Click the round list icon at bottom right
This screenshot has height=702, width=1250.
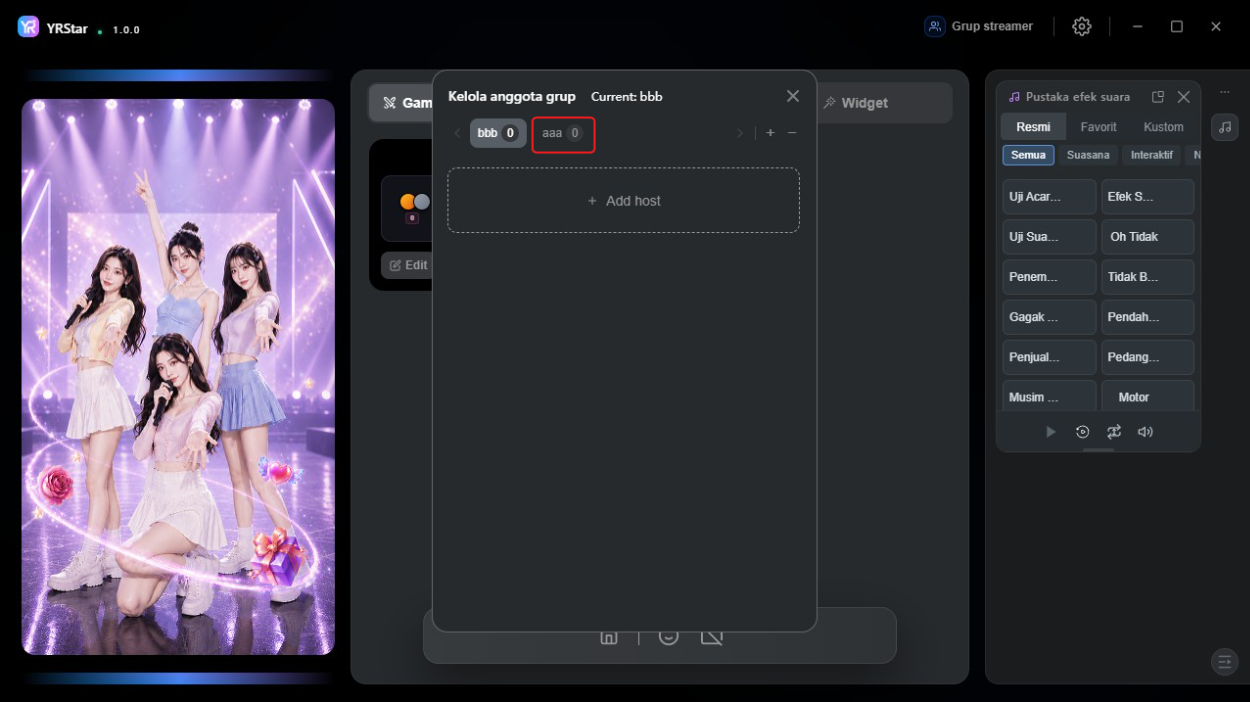(1225, 661)
